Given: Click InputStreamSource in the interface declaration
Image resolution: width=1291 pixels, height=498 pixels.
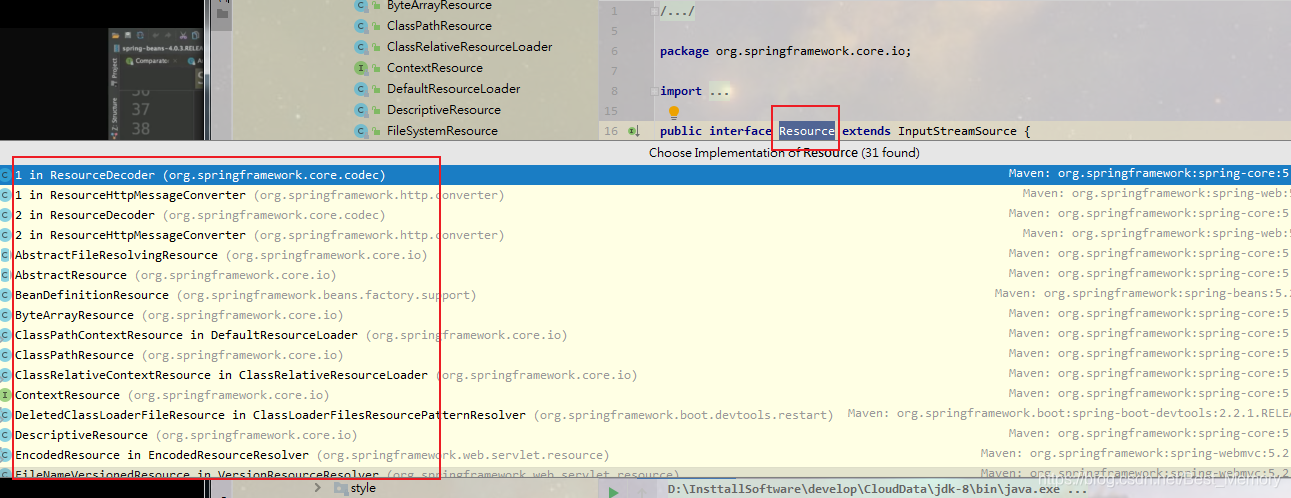Looking at the screenshot, I should point(957,131).
